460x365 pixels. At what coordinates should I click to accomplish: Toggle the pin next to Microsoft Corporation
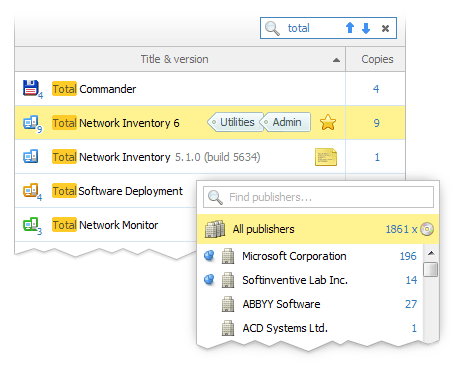coord(209,256)
